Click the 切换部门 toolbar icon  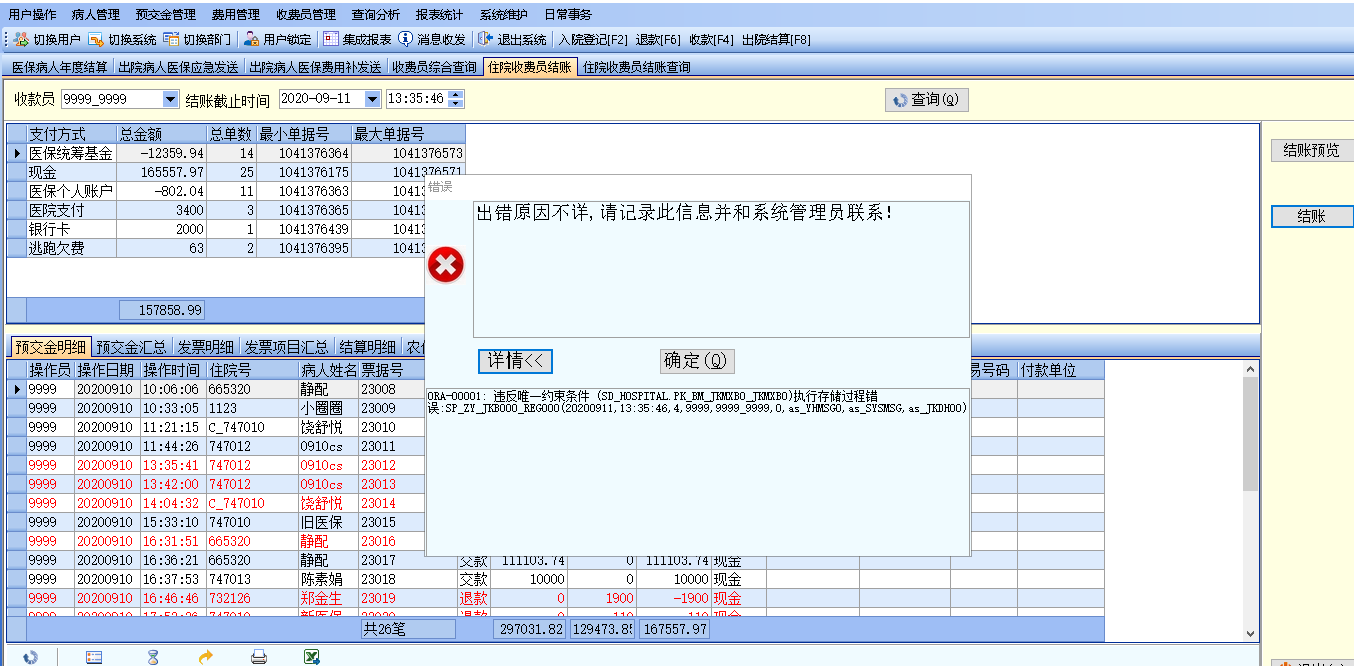pos(171,40)
